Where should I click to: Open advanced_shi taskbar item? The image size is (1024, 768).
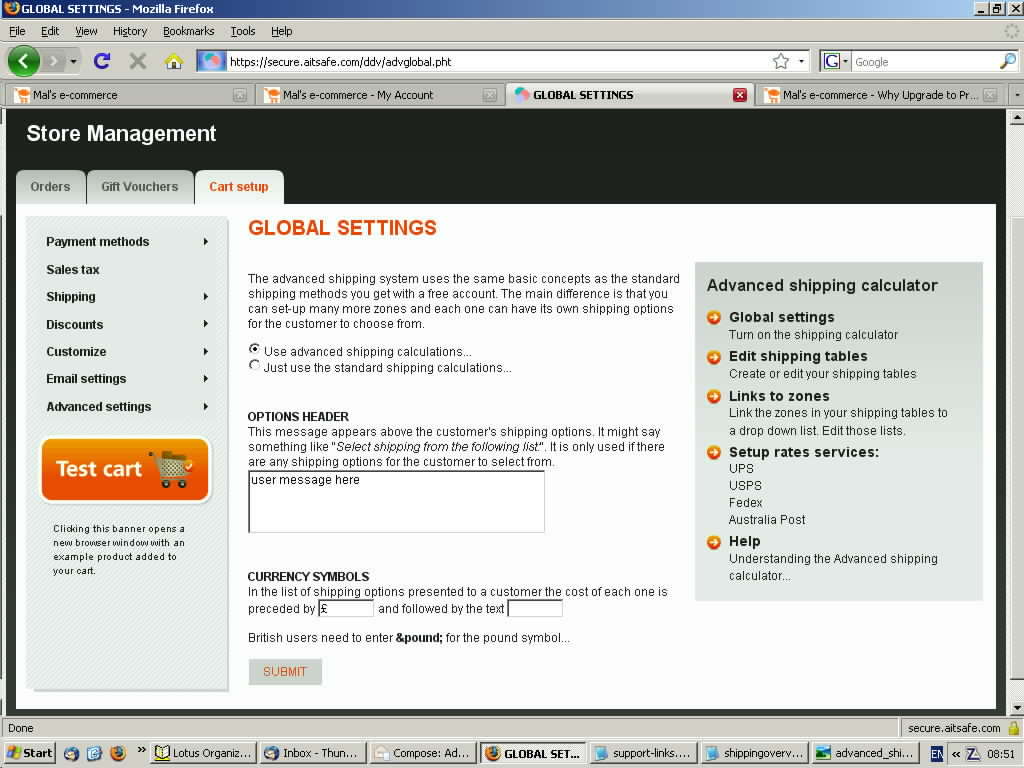865,753
